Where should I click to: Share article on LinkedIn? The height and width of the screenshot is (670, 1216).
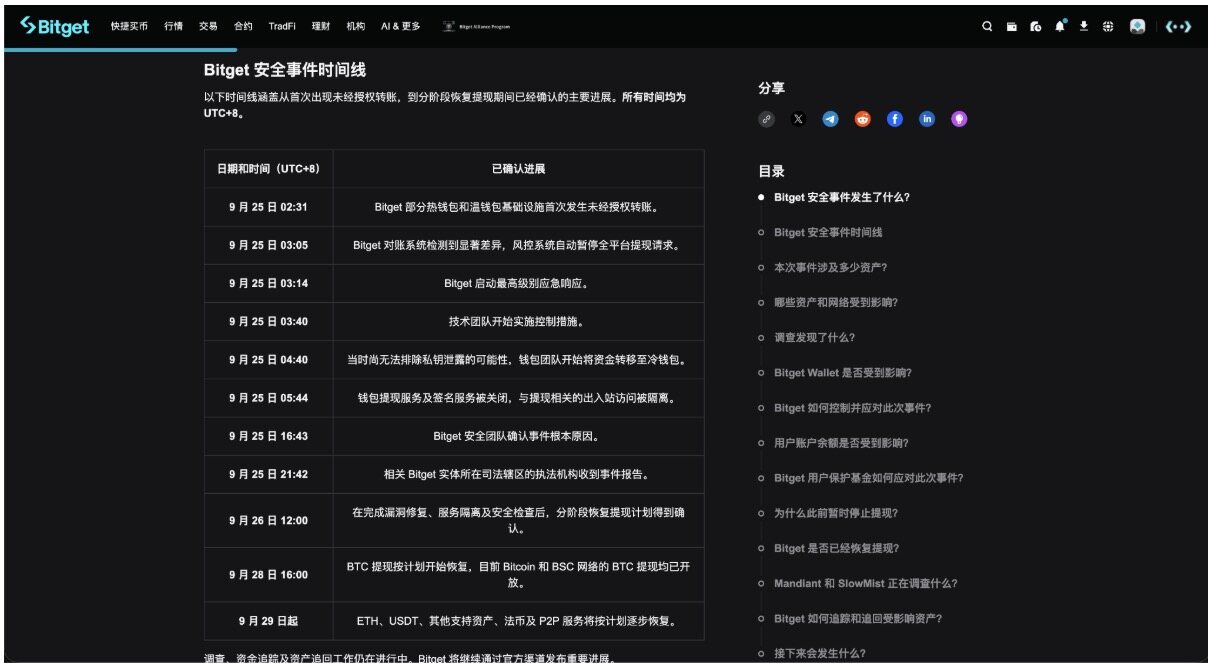coord(927,119)
